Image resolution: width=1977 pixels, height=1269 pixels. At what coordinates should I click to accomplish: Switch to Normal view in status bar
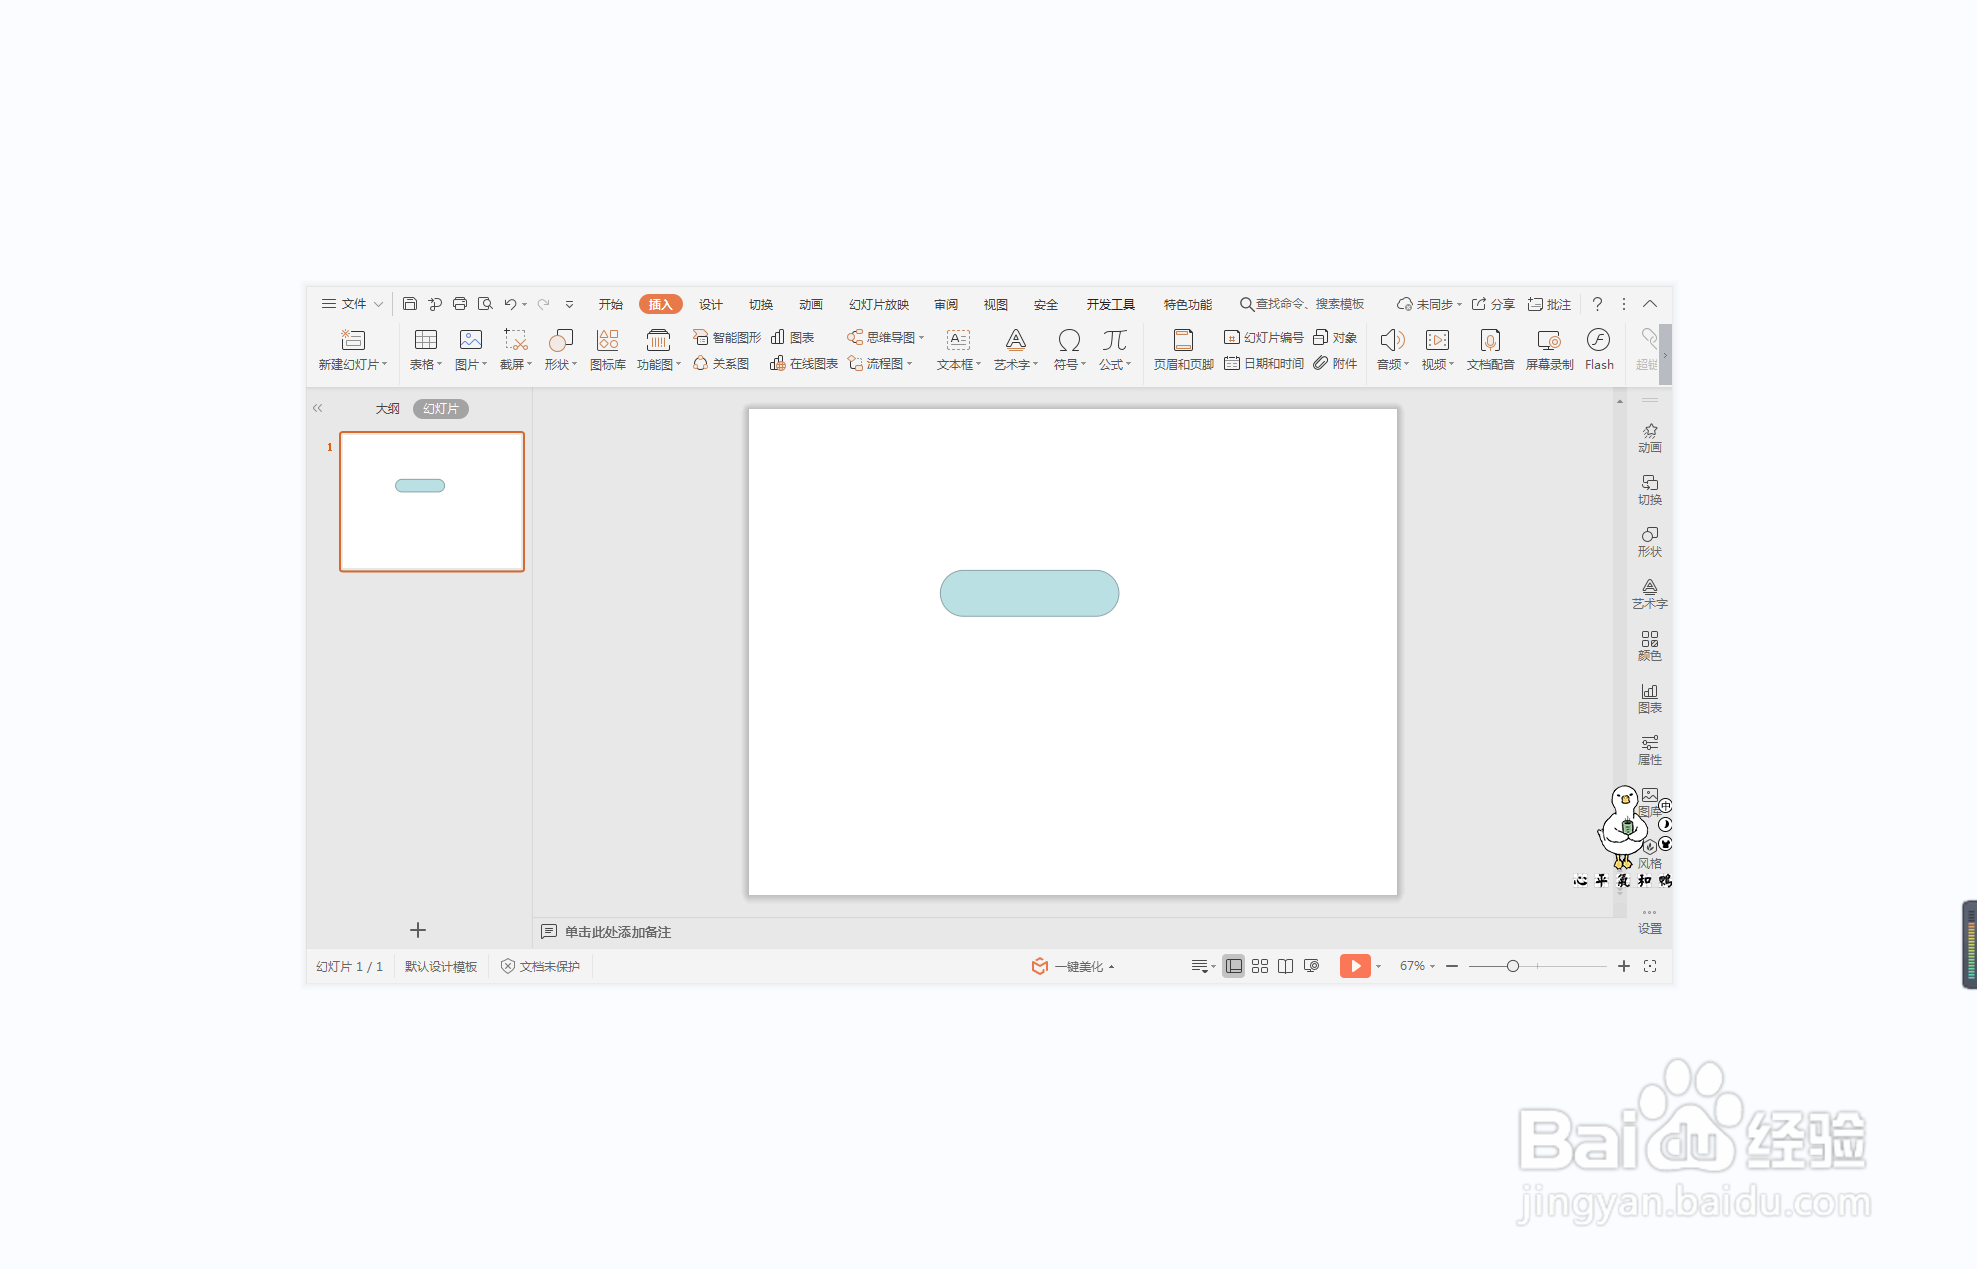point(1234,966)
